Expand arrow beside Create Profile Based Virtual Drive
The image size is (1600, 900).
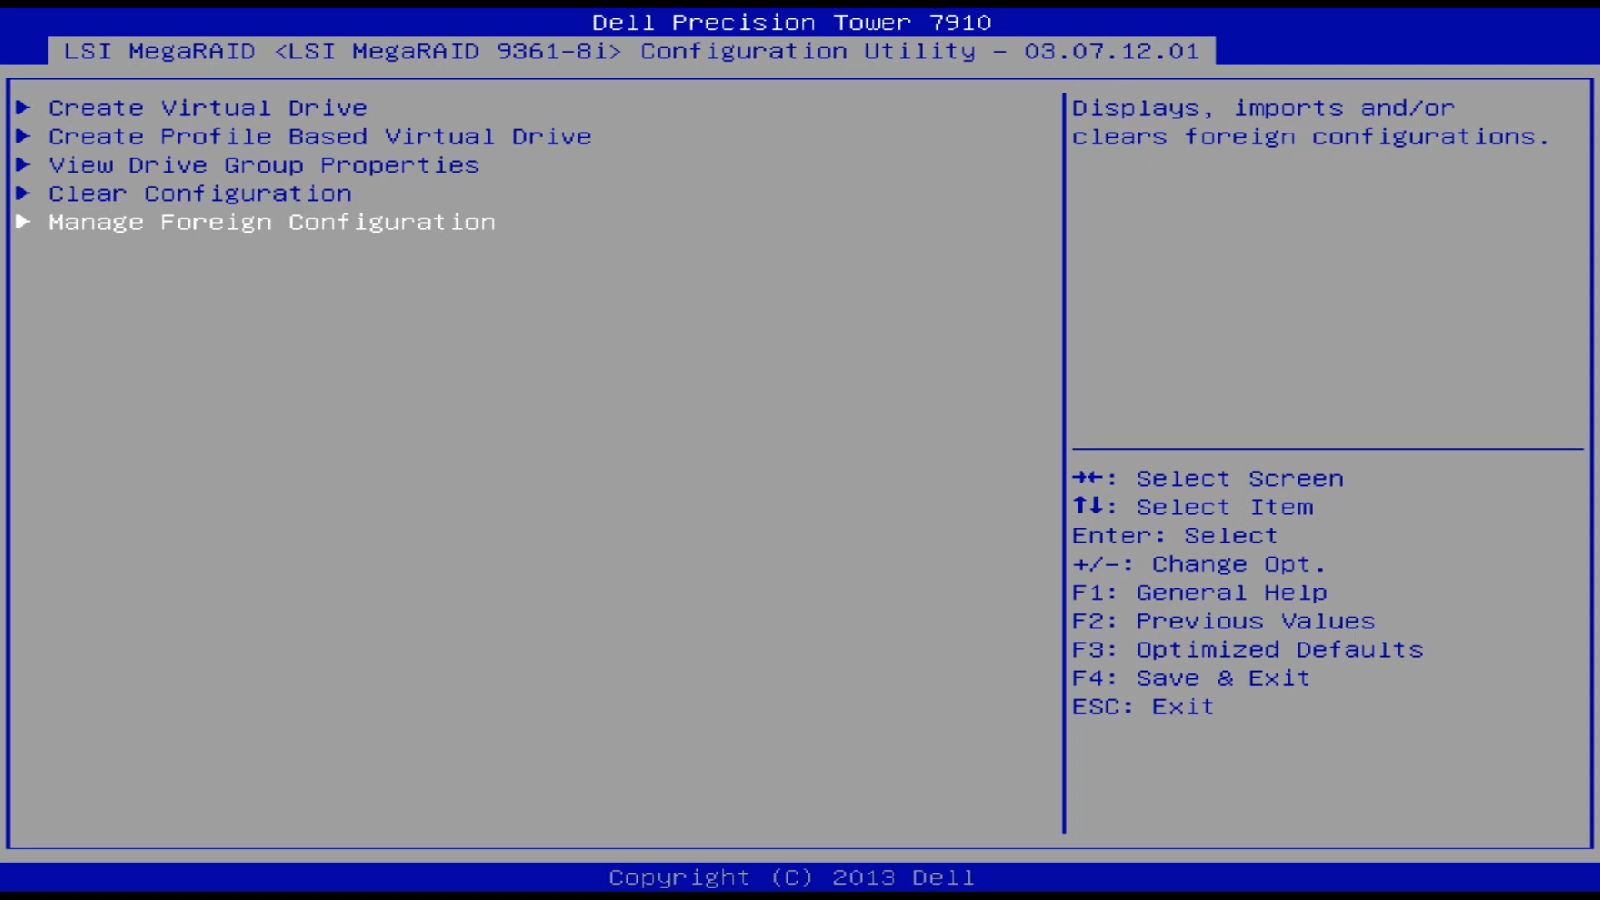coord(25,136)
